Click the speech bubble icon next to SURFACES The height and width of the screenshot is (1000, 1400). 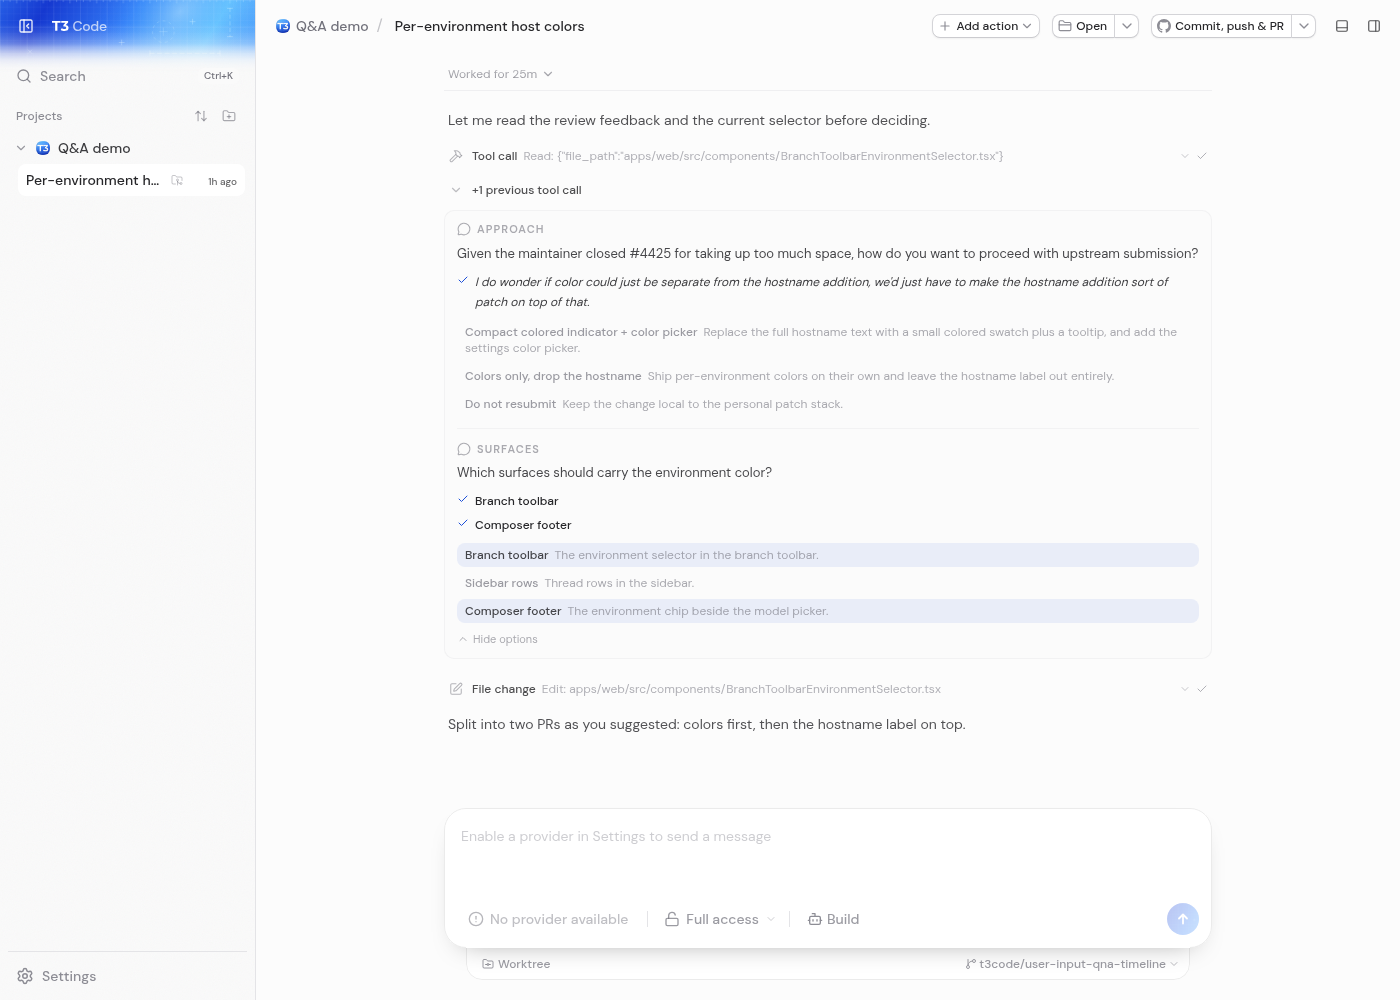point(464,449)
